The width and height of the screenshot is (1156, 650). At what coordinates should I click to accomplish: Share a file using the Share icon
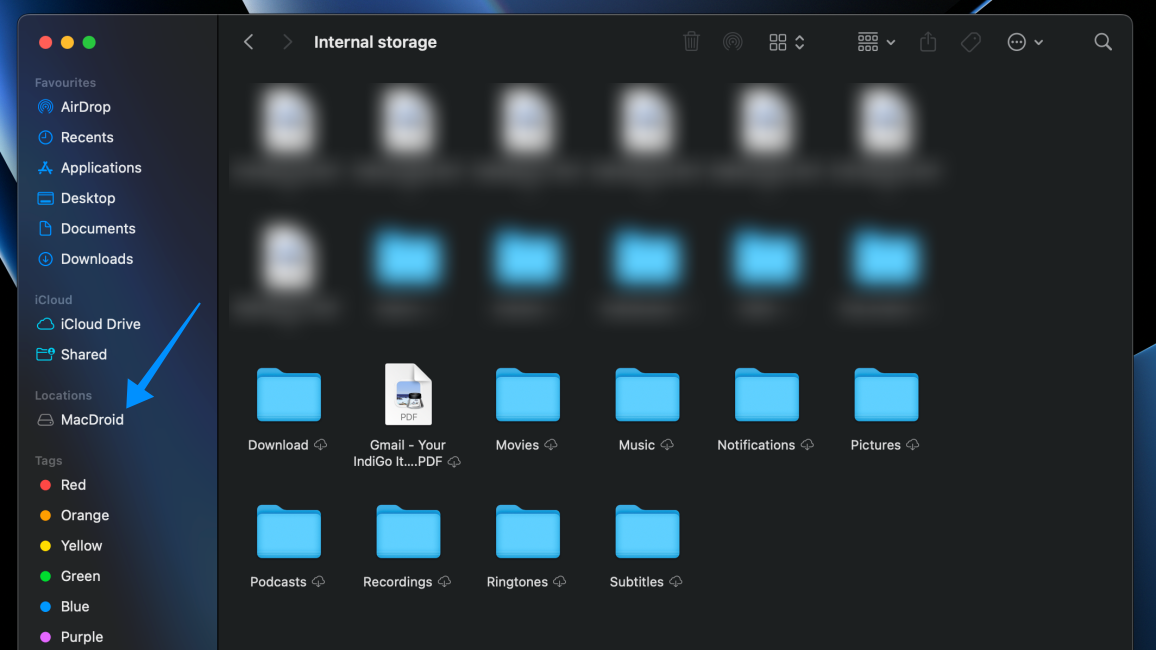[927, 42]
